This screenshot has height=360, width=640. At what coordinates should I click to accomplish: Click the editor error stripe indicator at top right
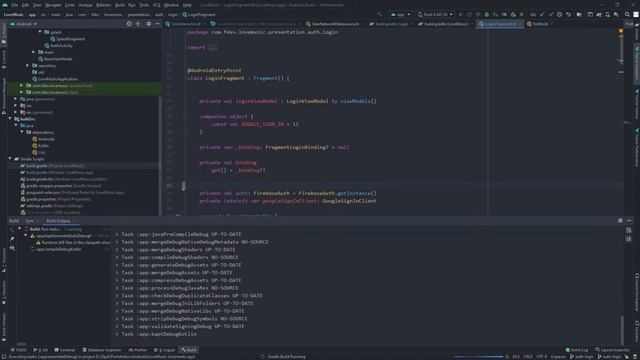coord(621,31)
